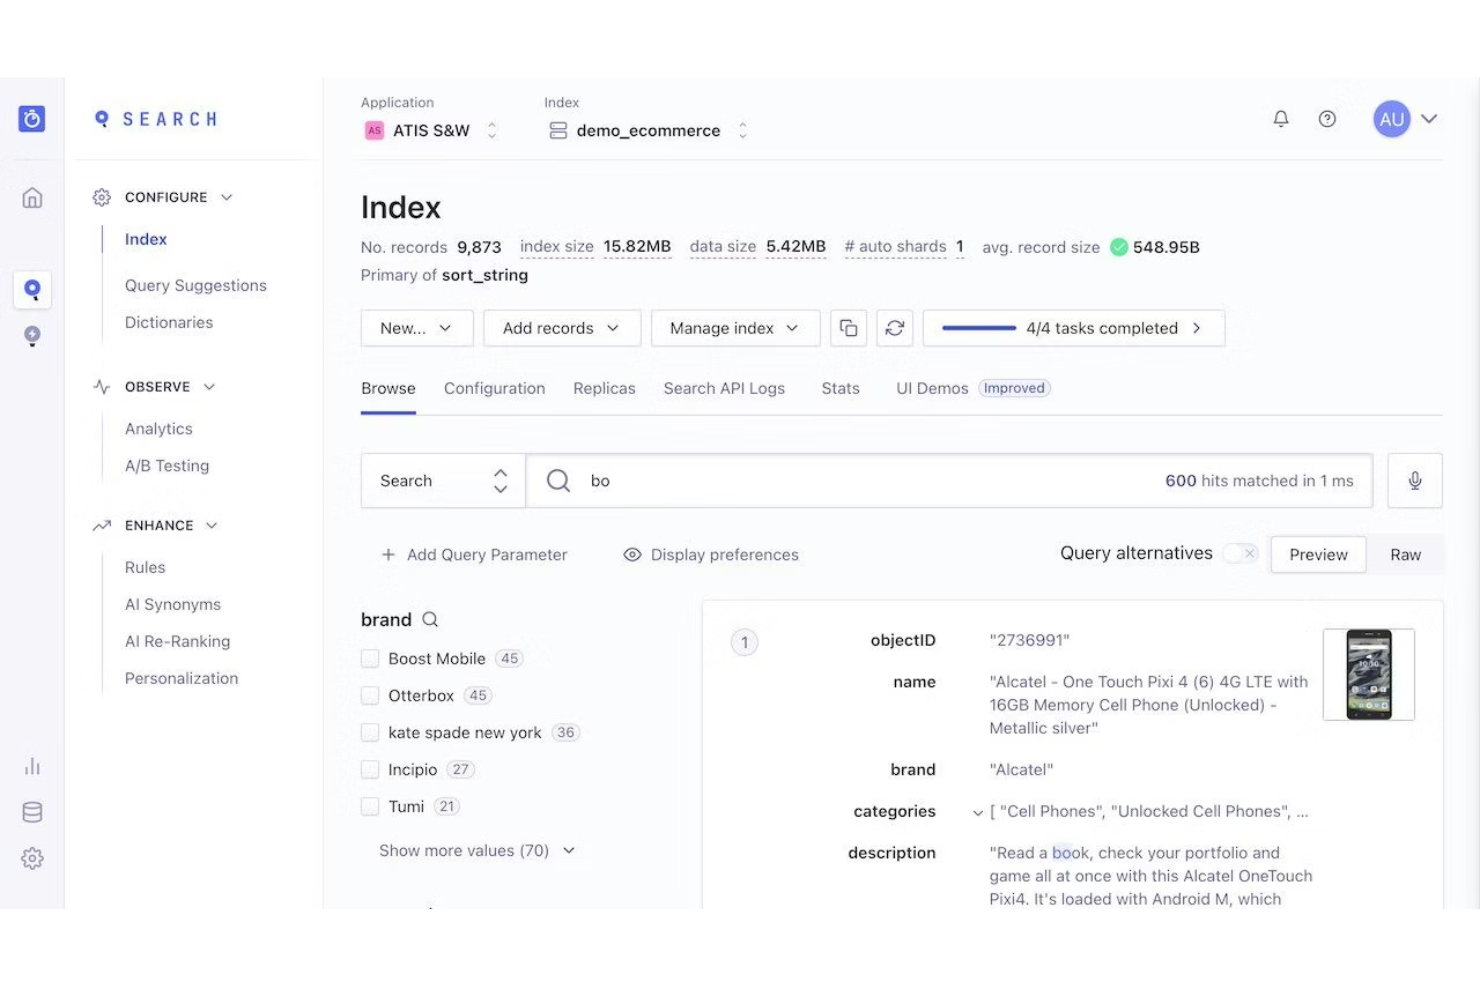Screen dimensions: 1480x987
Task: Copy the index using the duplicate icon
Action: pos(848,328)
